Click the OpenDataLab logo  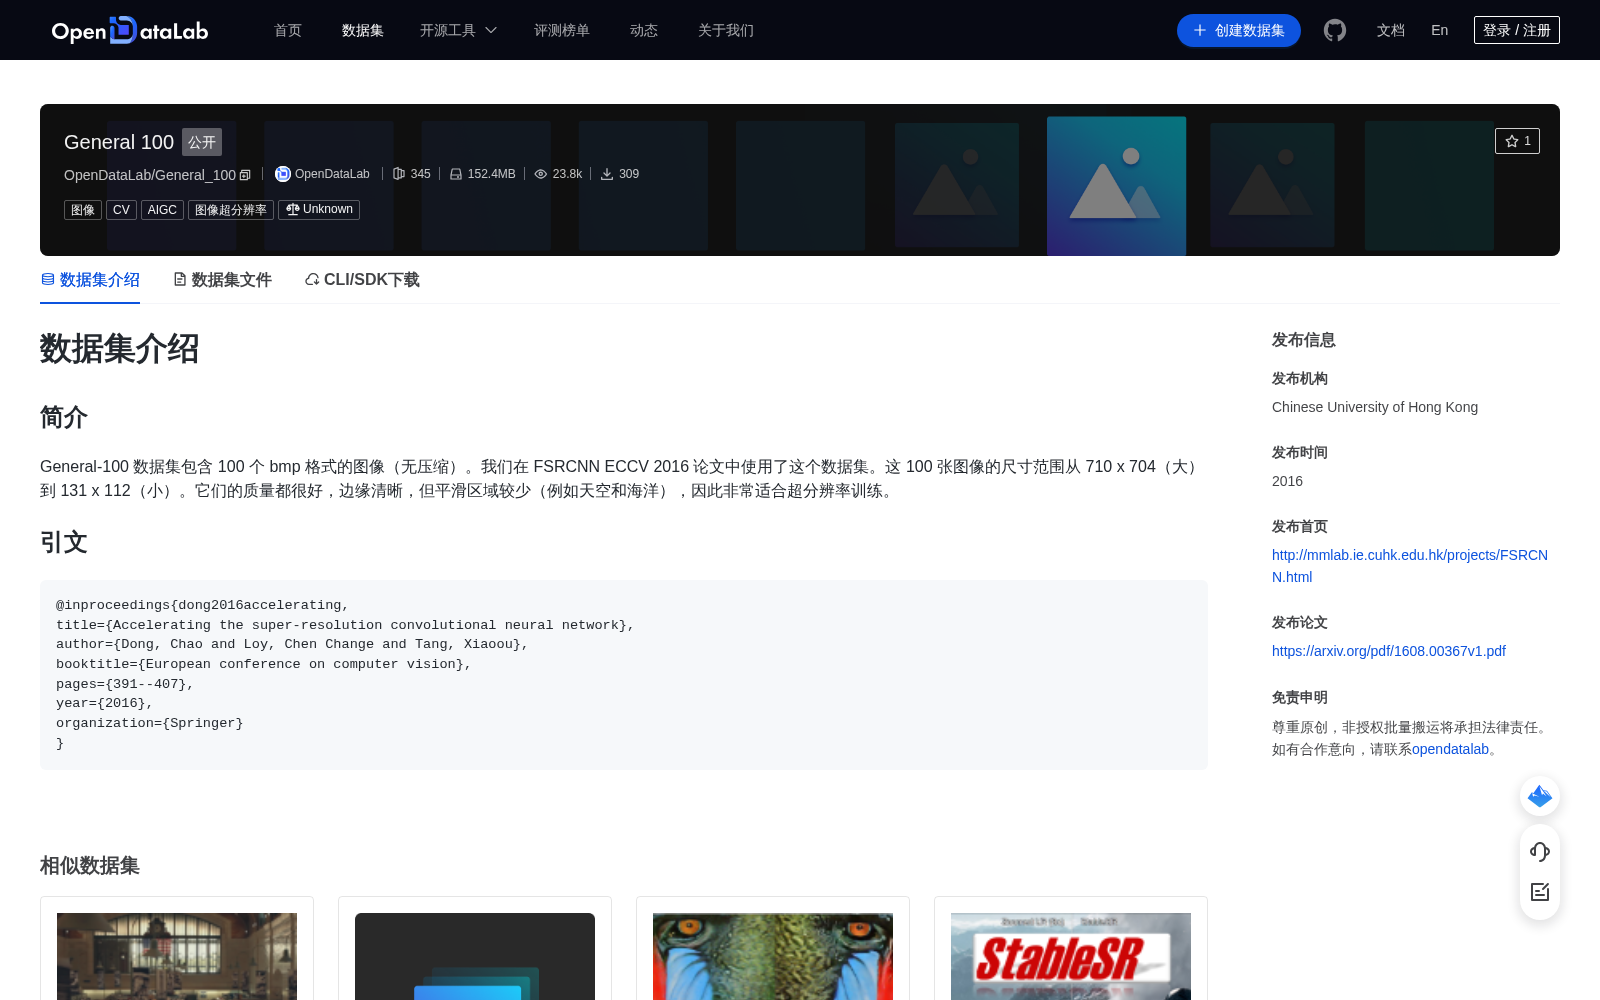click(130, 30)
